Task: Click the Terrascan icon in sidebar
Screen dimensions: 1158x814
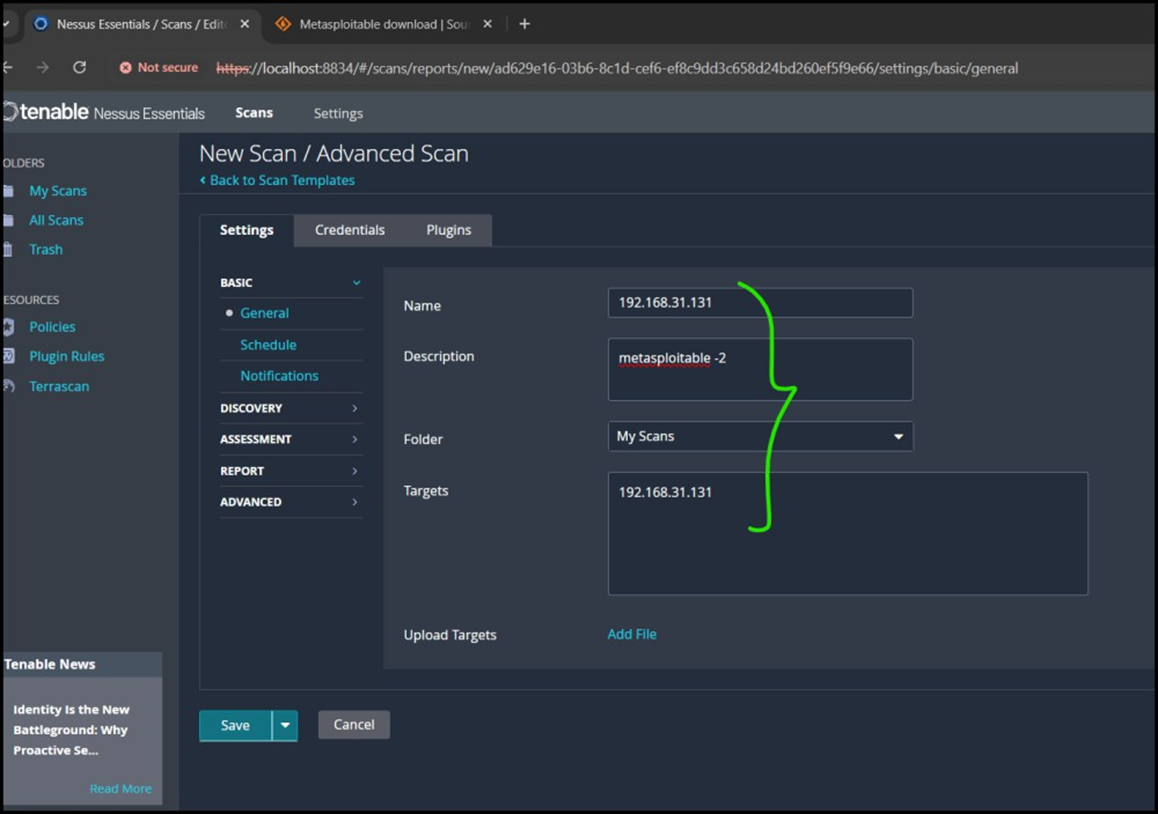Action: pos(8,386)
